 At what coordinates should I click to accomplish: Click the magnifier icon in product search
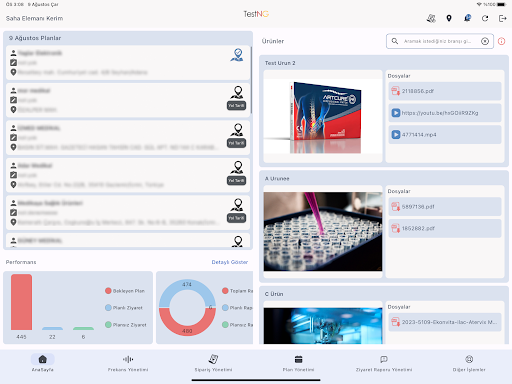pyautogui.click(x=395, y=41)
